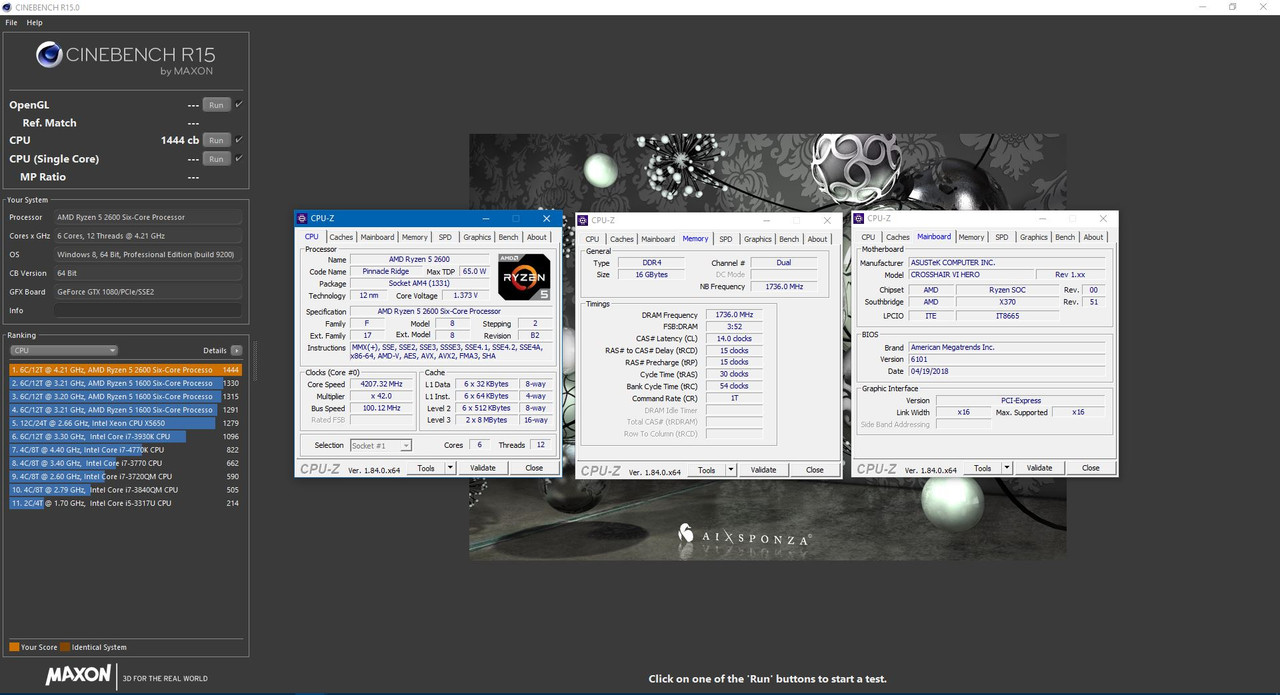Select ranking row Core i7-3930K

tap(126, 437)
